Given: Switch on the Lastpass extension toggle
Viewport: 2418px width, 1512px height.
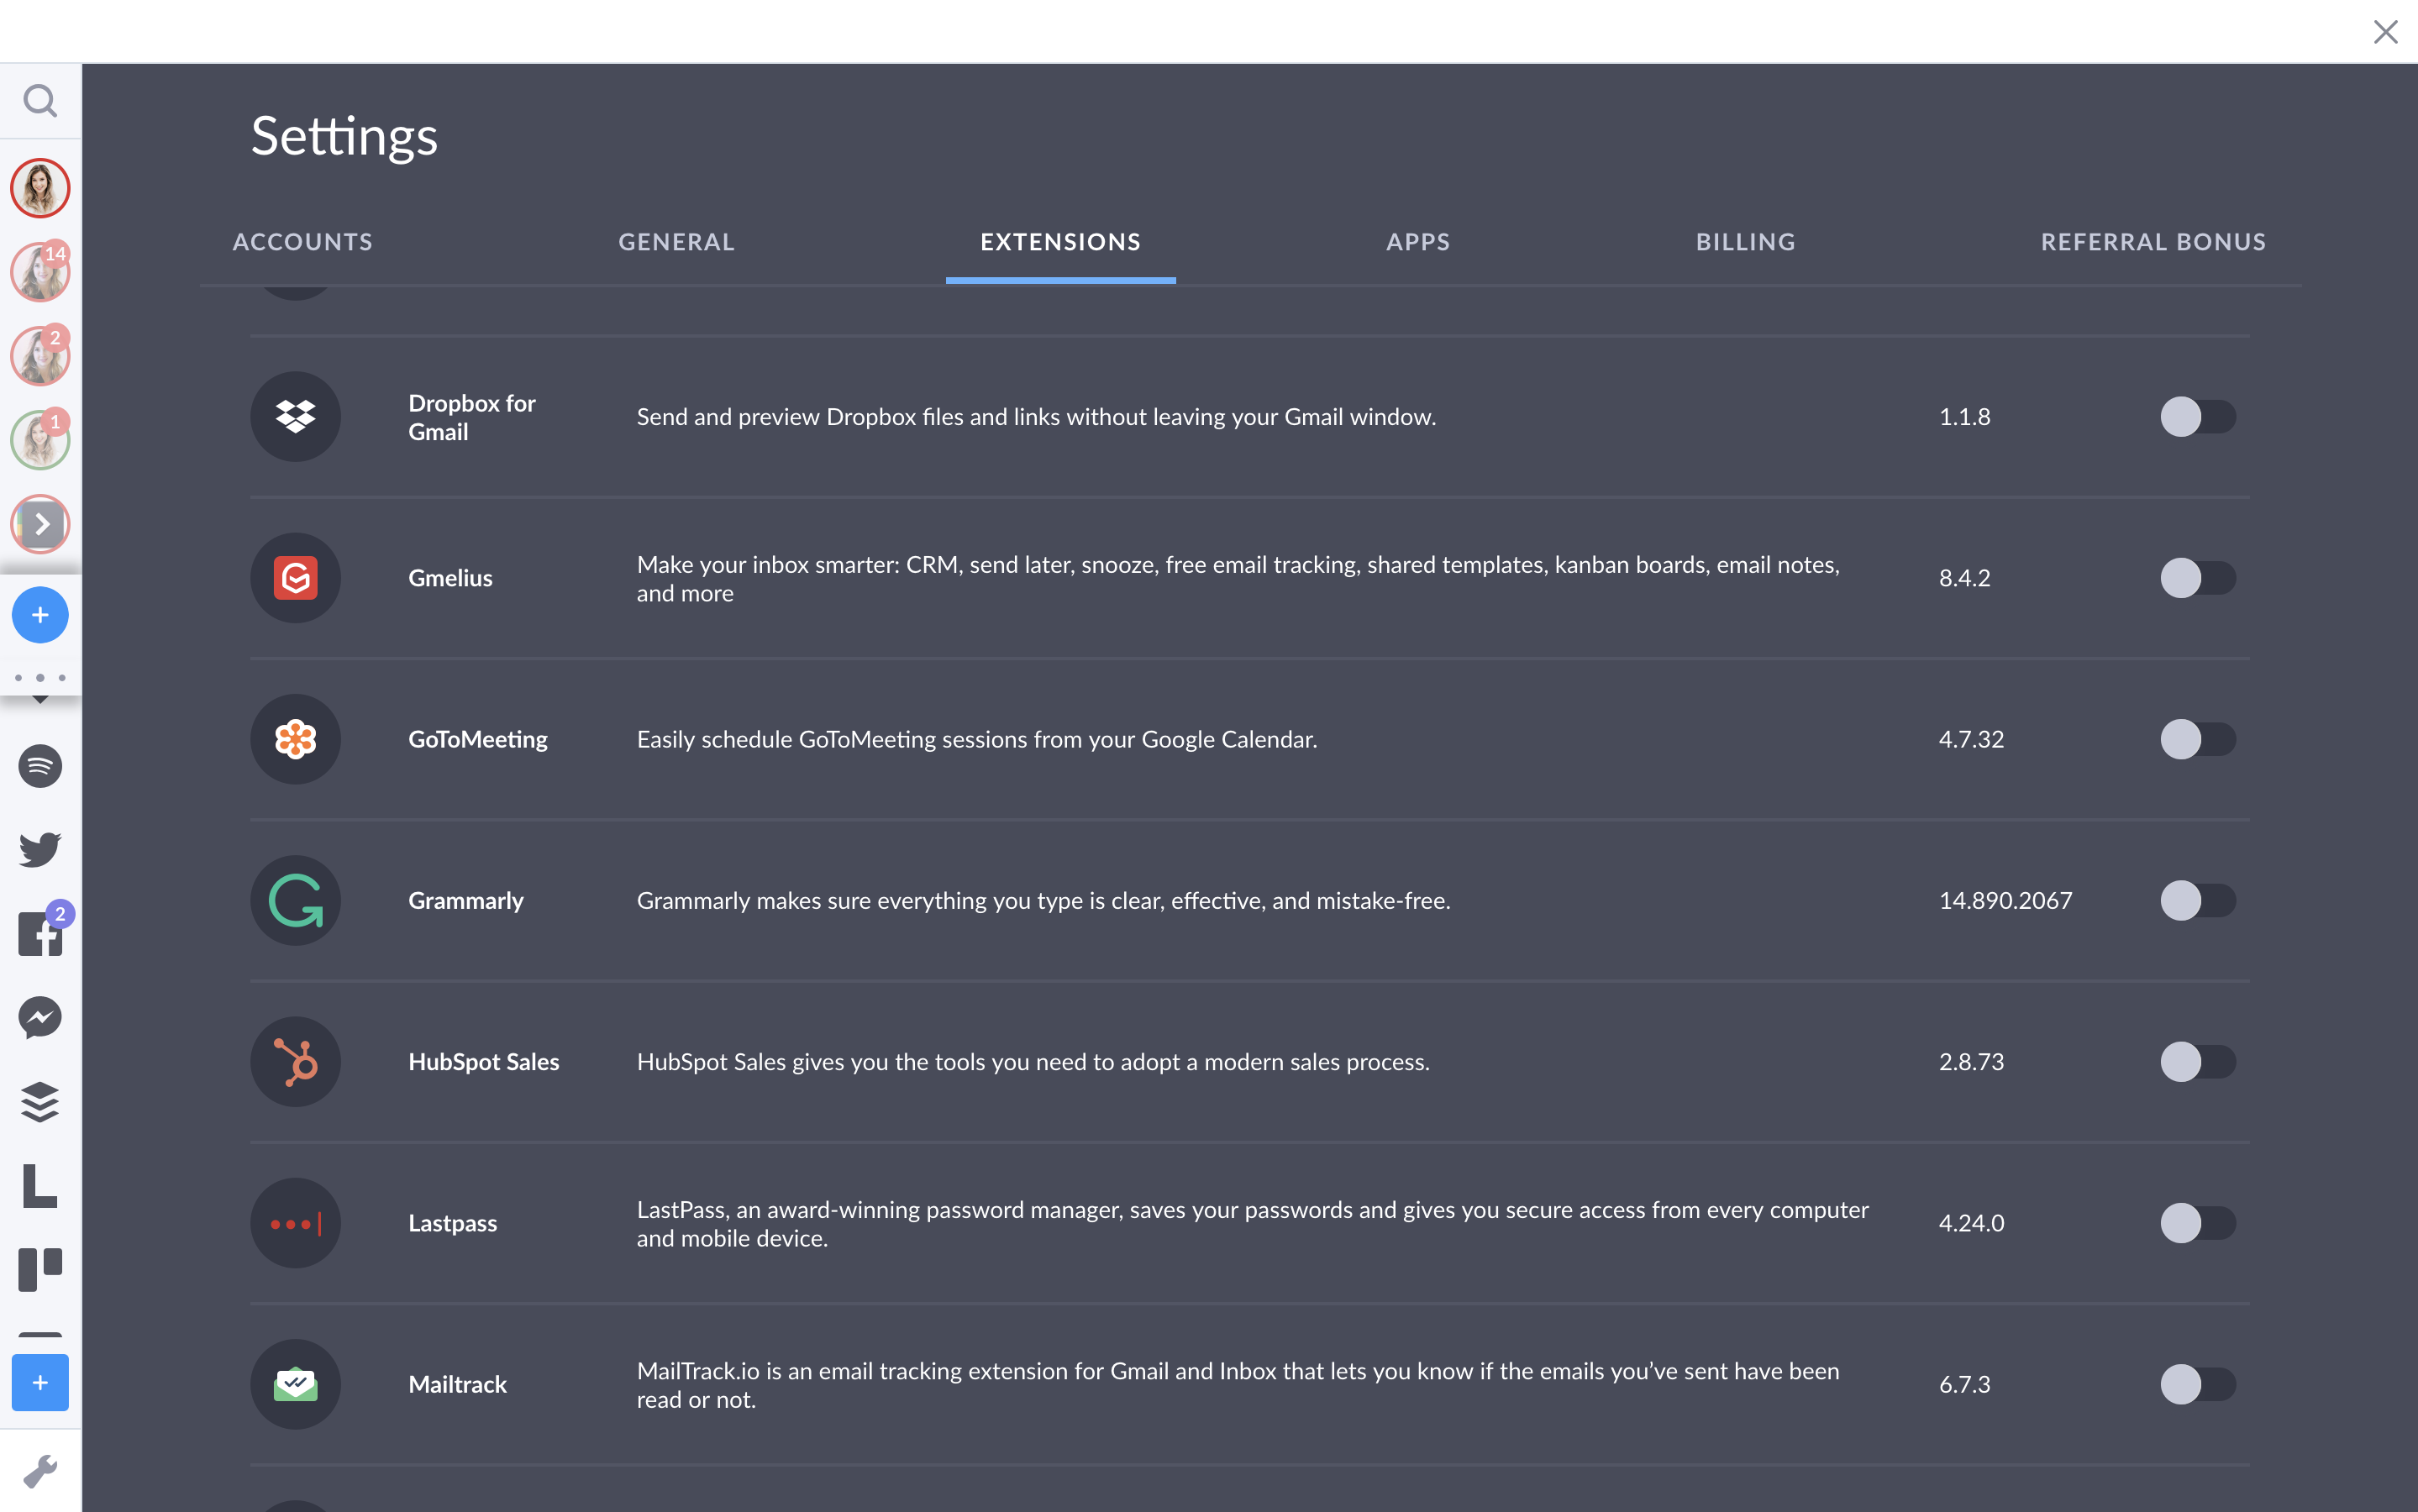Looking at the screenshot, I should click(x=2198, y=1223).
